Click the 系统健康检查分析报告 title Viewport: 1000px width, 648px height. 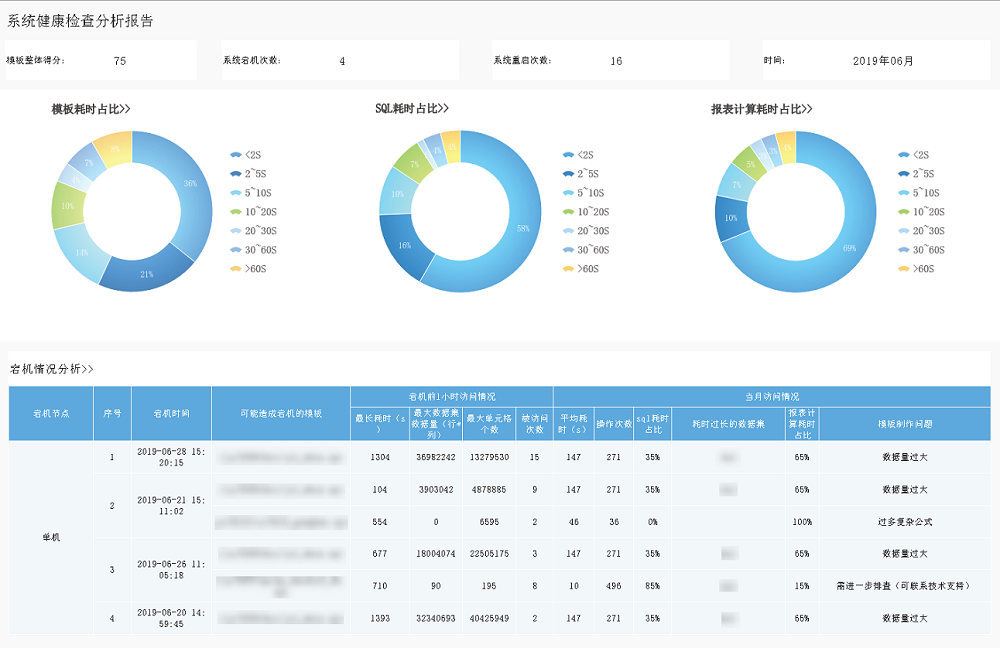coord(80,21)
